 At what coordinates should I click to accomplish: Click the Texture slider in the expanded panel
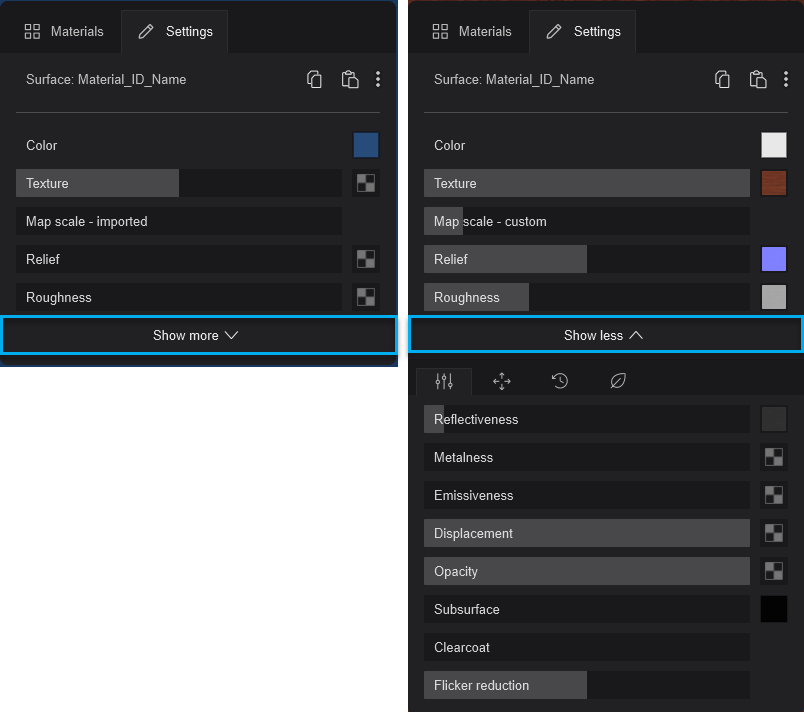[587, 183]
